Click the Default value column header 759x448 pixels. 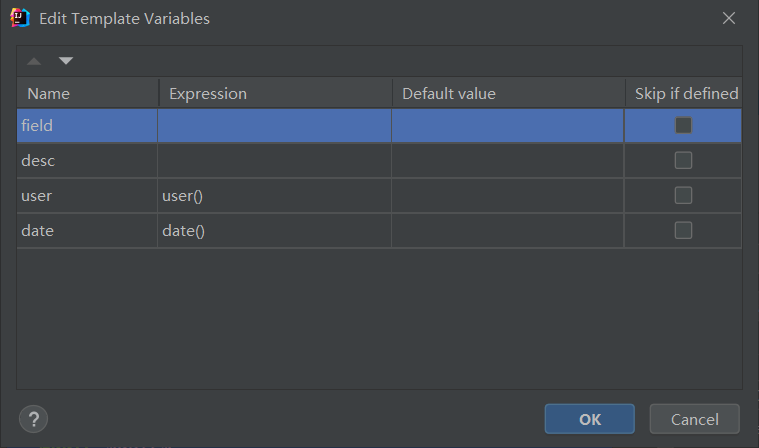click(x=508, y=94)
